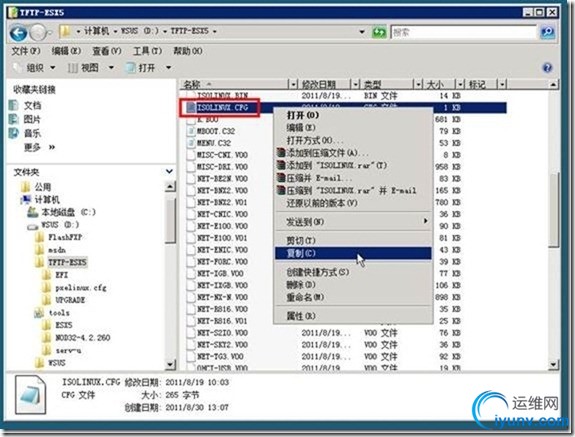Choose 重命名(M) in context menu
The image size is (575, 437).
tap(353, 297)
